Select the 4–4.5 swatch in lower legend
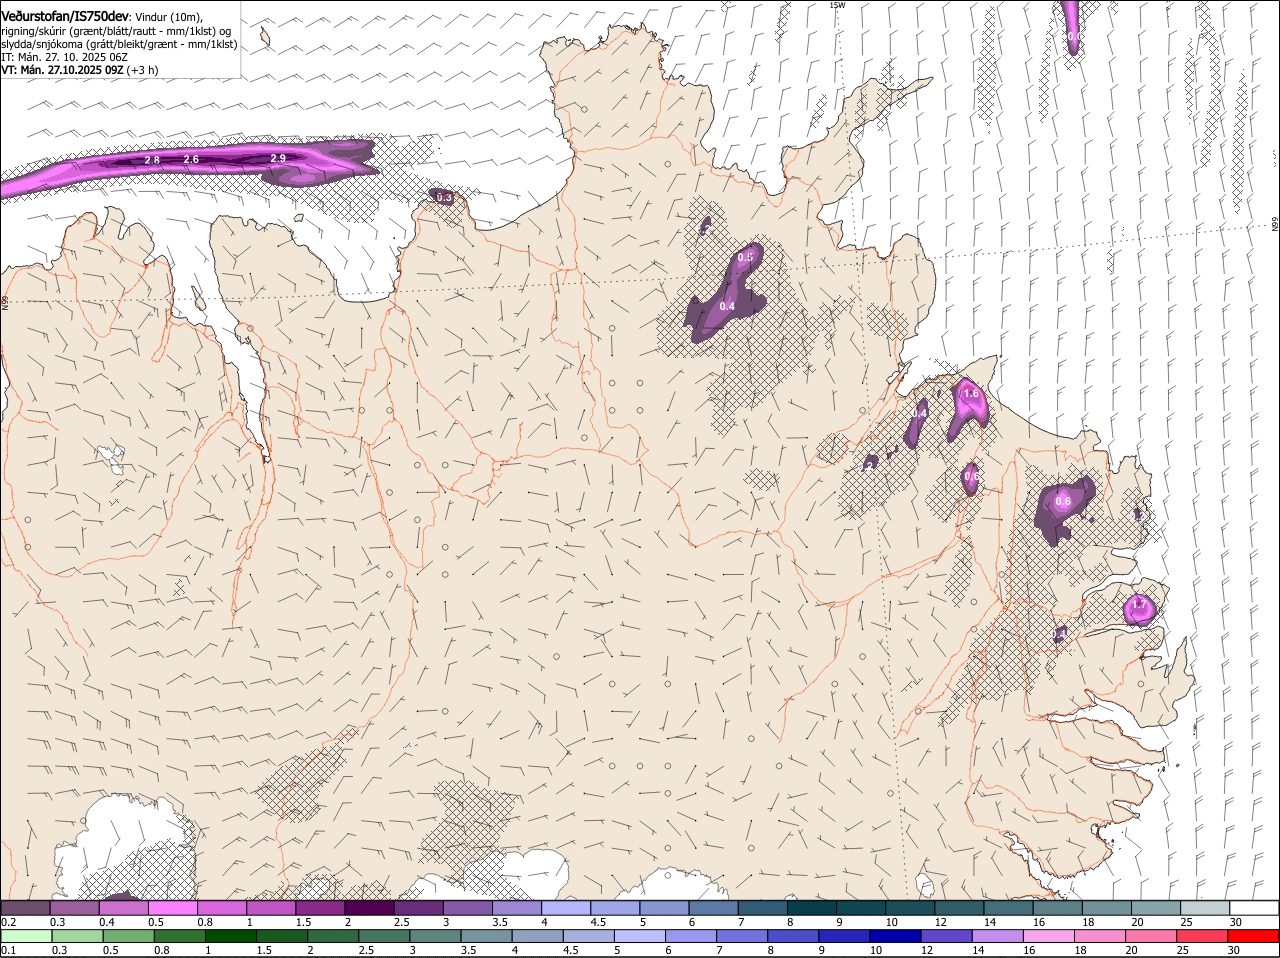The width and height of the screenshot is (1280, 958). (539, 936)
